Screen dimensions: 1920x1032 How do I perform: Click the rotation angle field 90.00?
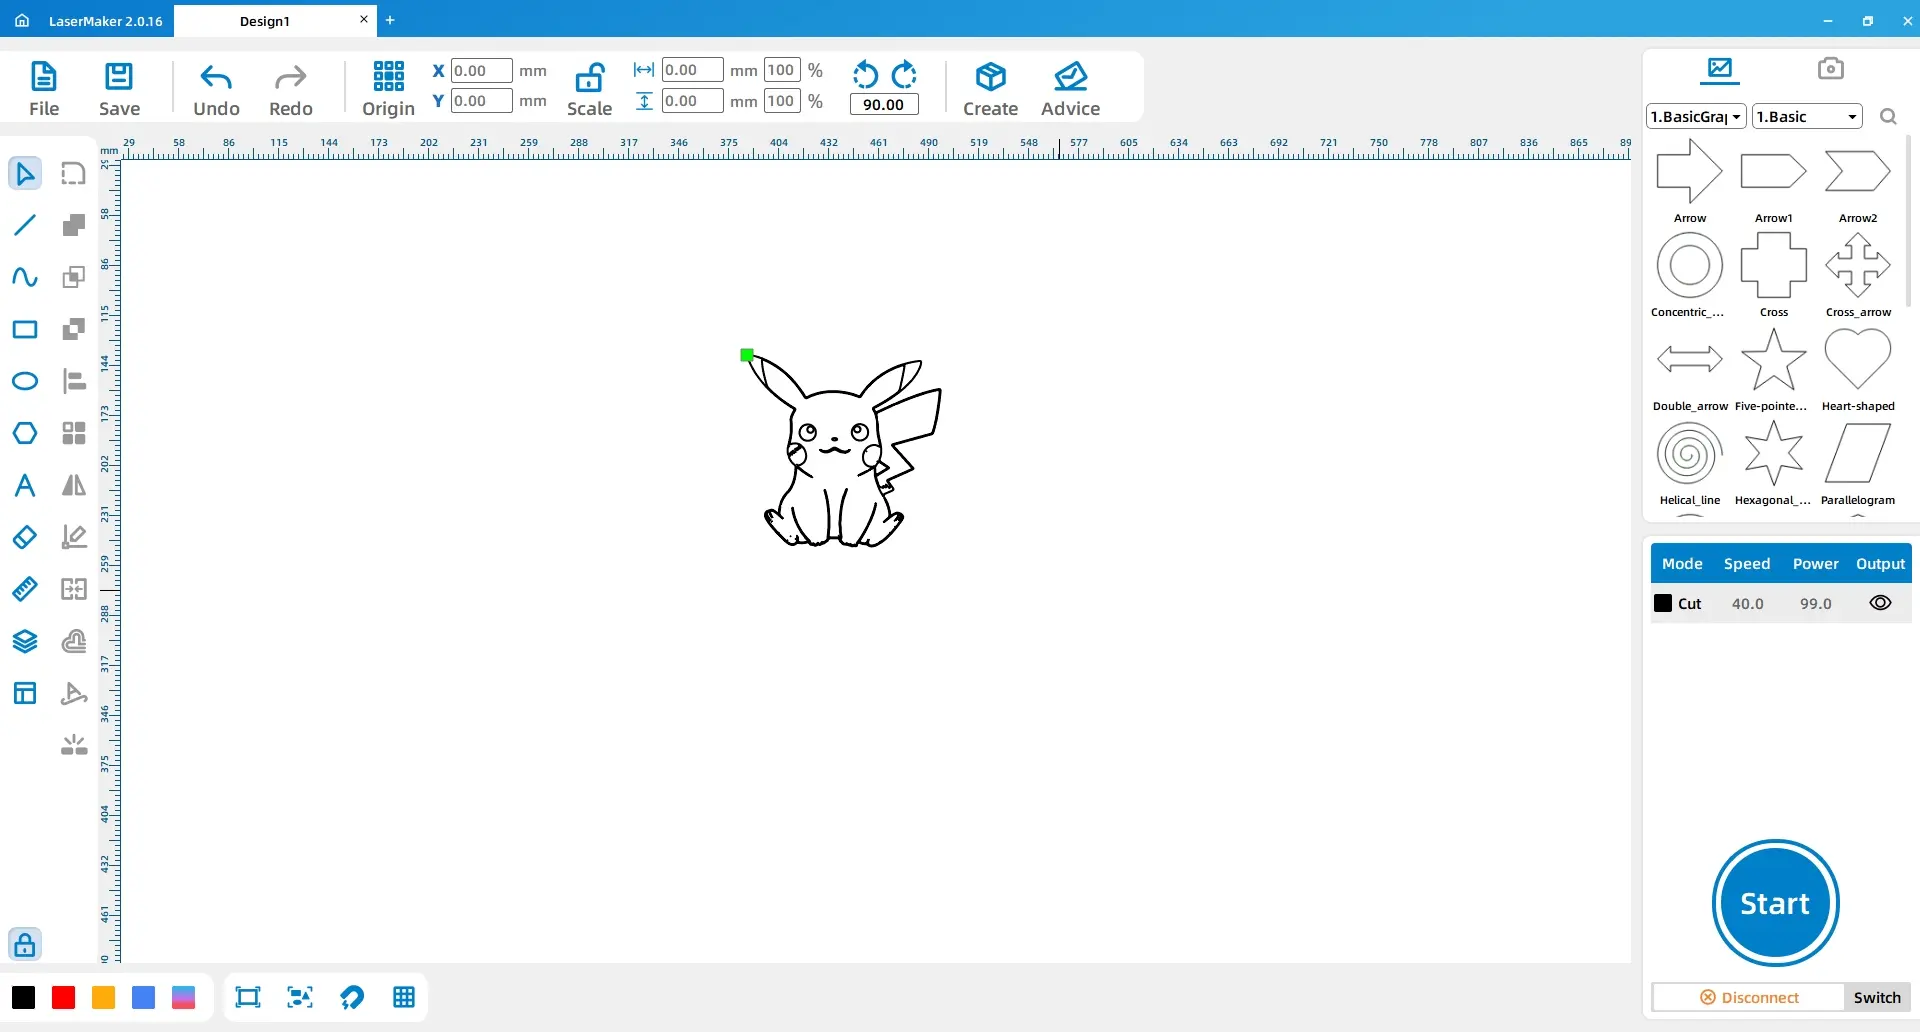pyautogui.click(x=884, y=104)
